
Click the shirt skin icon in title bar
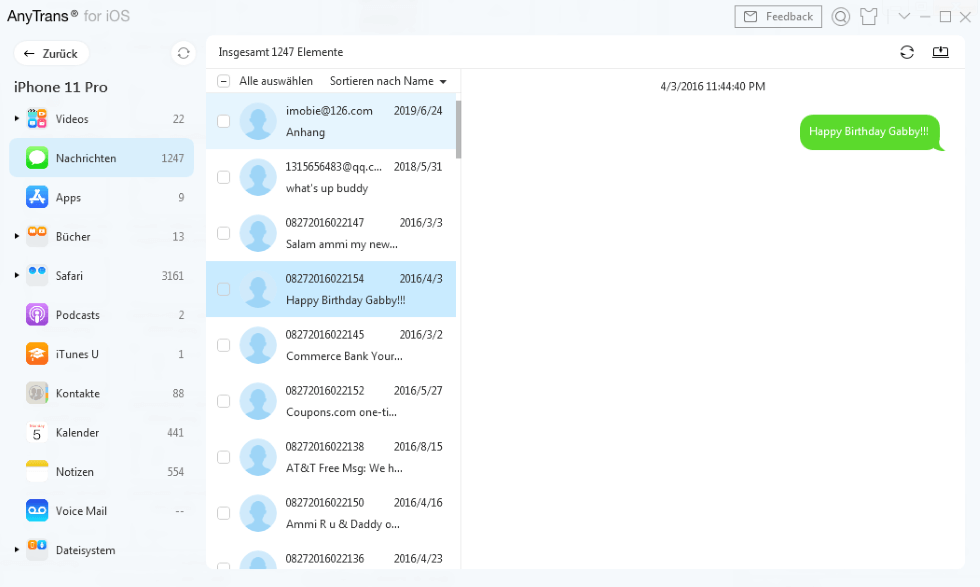[868, 16]
